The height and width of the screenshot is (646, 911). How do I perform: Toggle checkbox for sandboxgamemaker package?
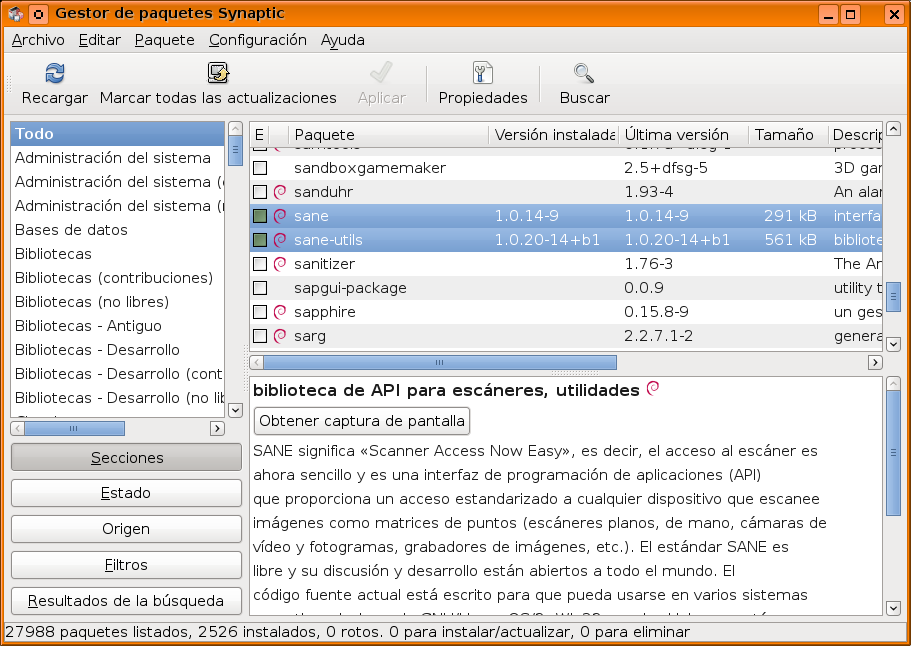(260, 168)
